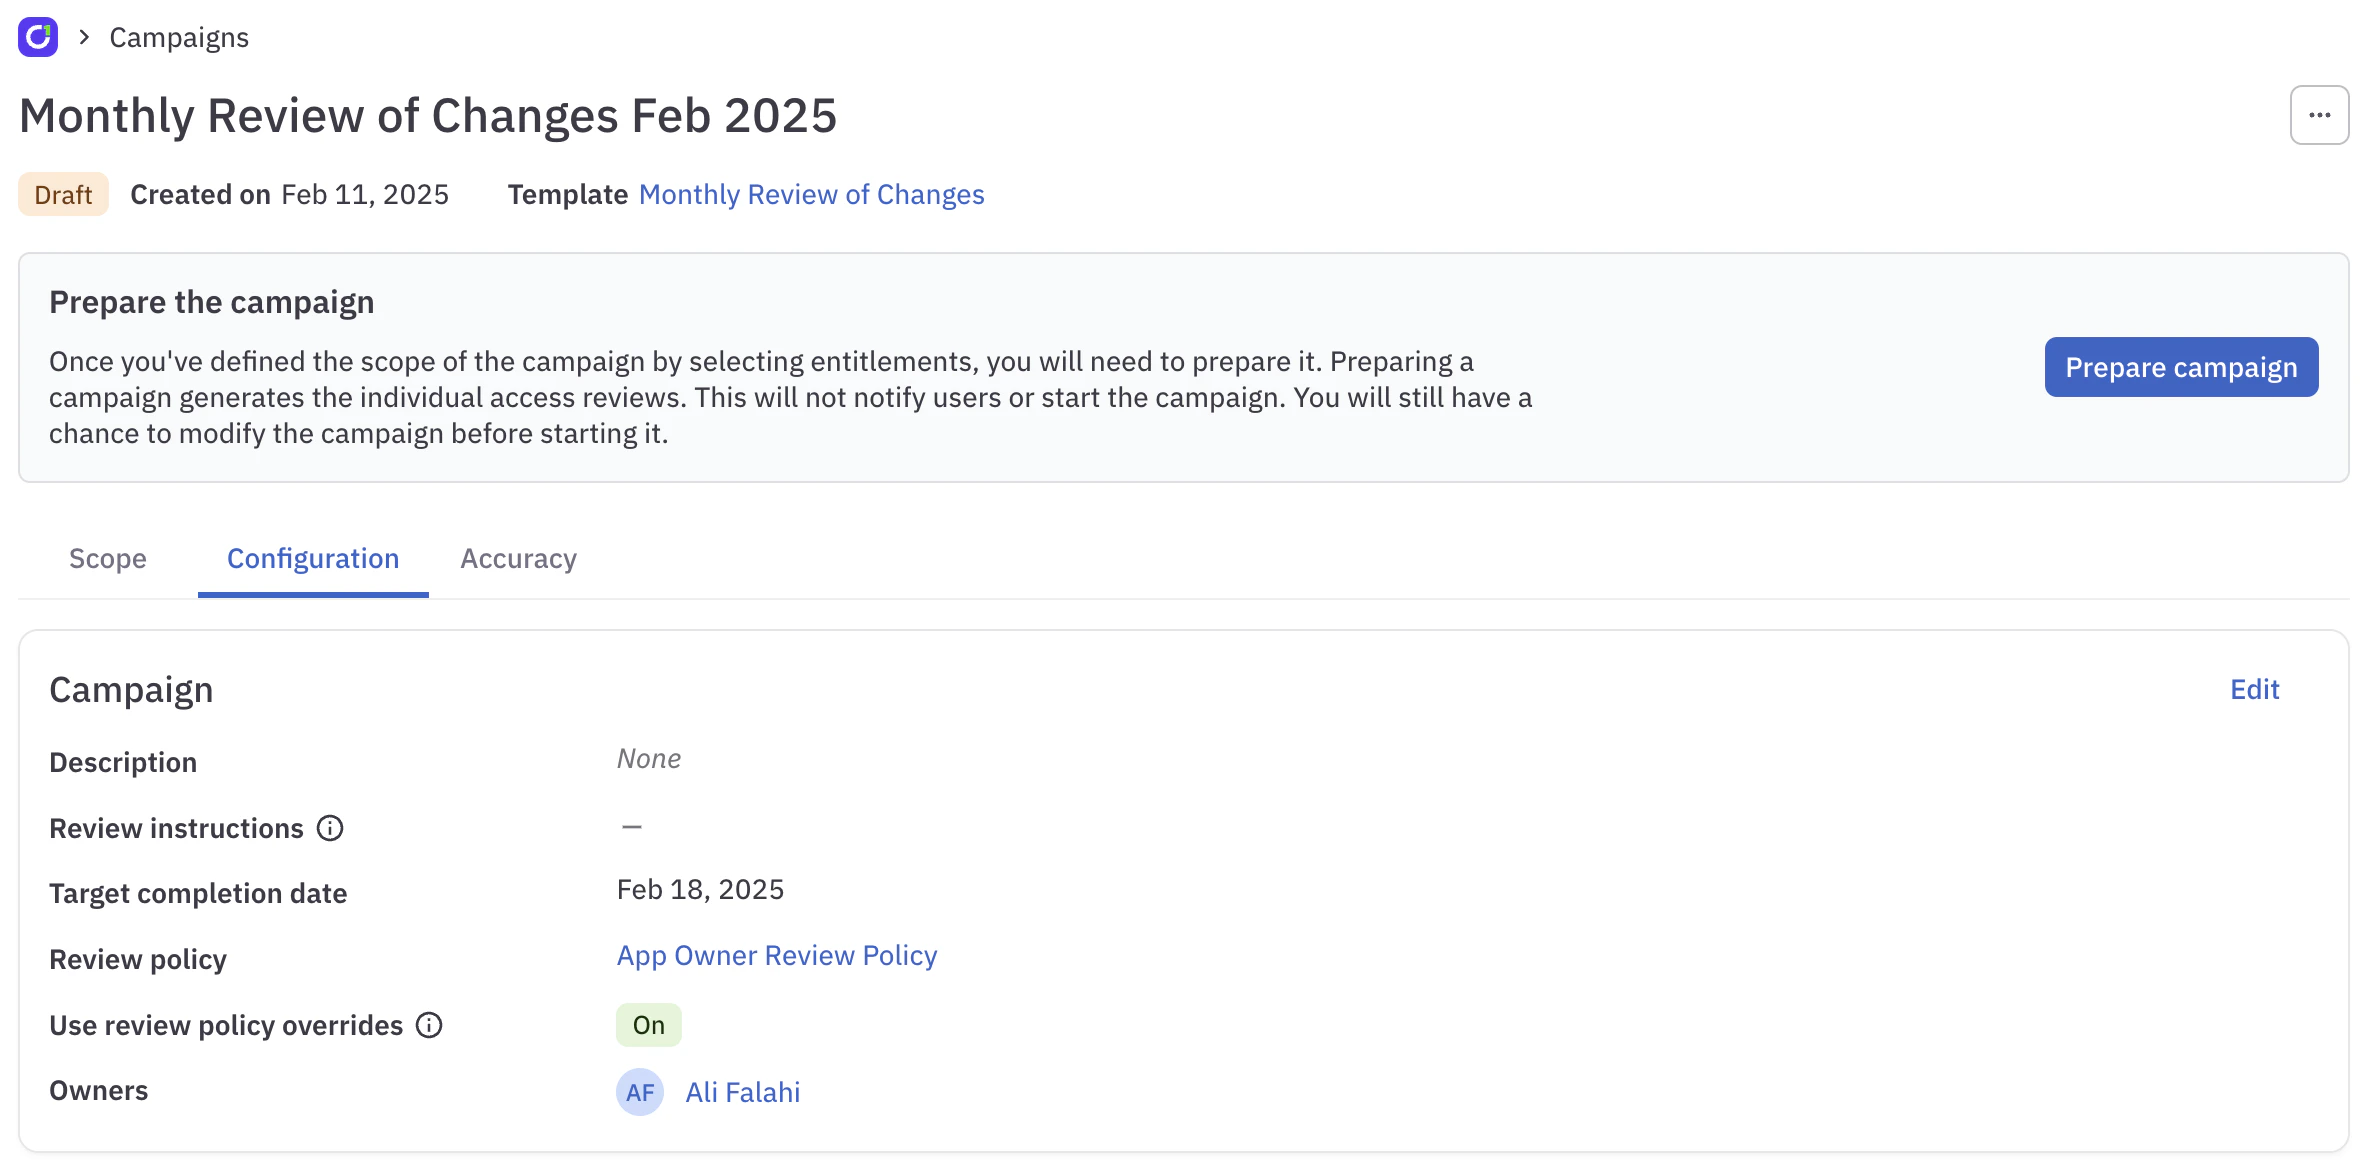Switch to the Scope tab
This screenshot has width=2374, height=1174.
(x=108, y=558)
